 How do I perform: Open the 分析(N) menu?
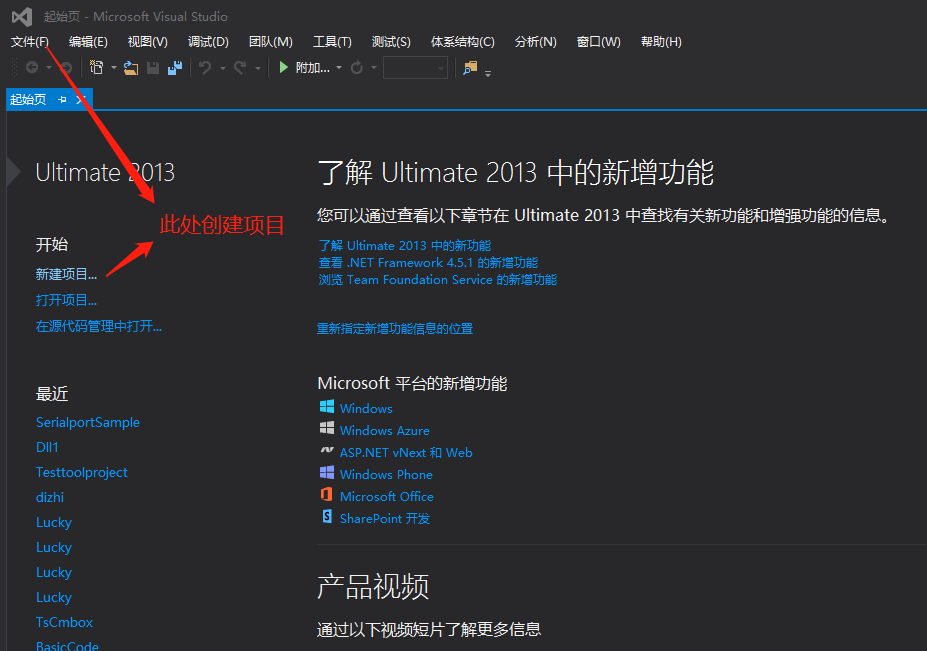(536, 42)
